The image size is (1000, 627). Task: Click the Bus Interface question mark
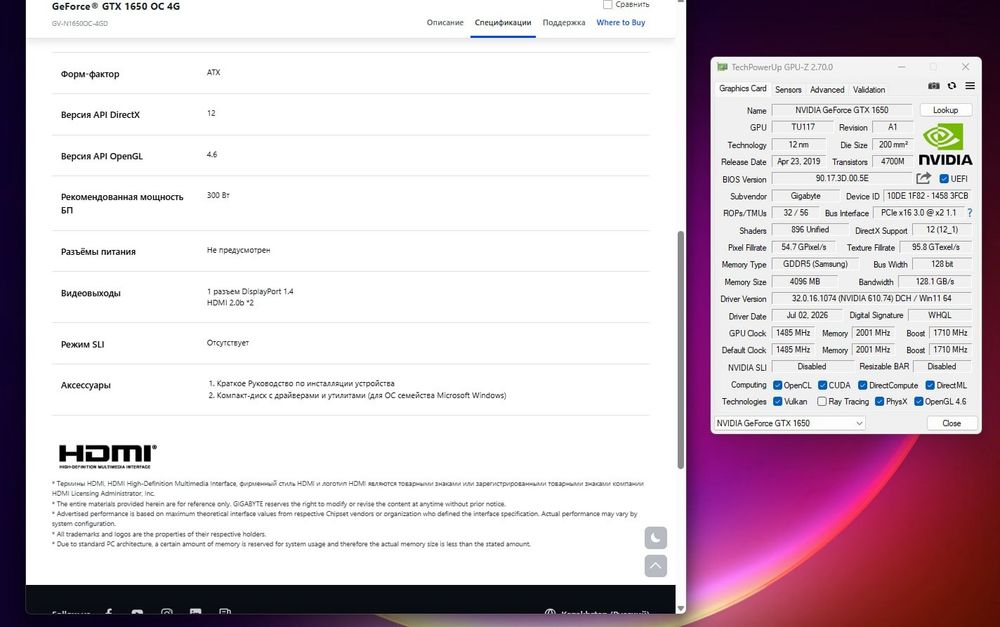tap(969, 212)
